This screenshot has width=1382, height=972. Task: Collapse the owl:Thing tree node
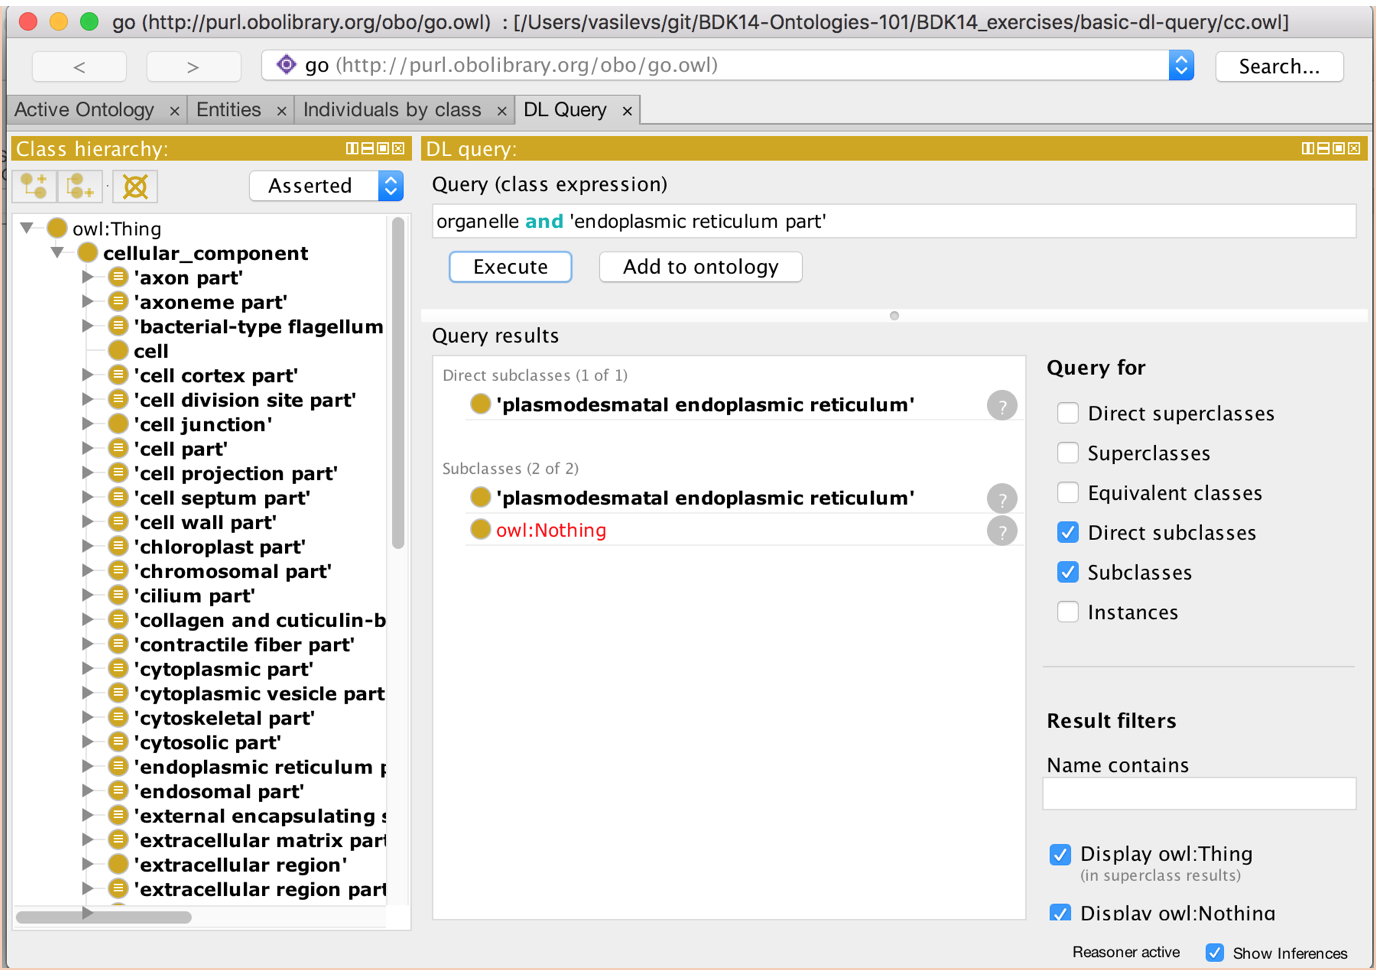pos(27,228)
